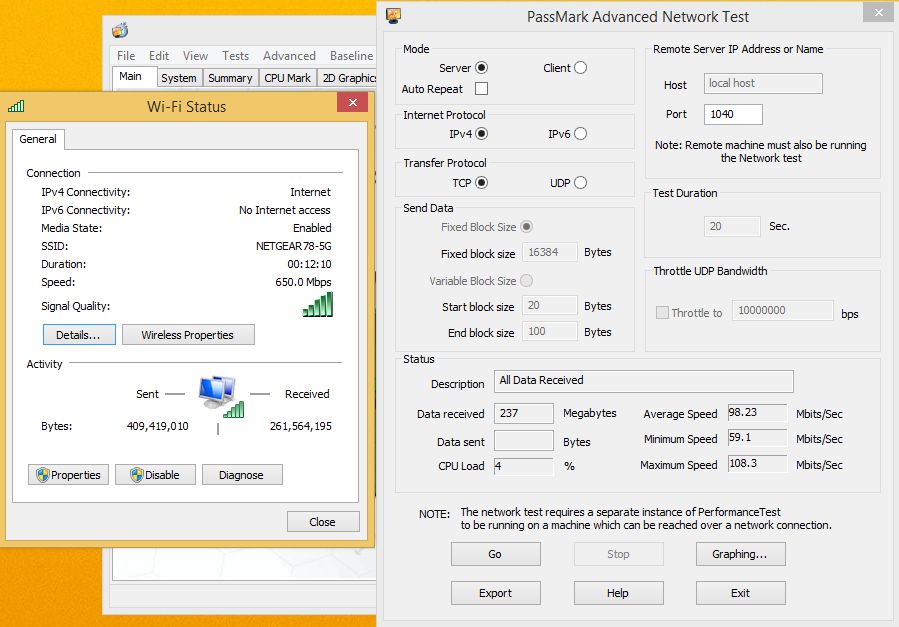The image size is (899, 627).
Task: Switch to the CPU Mark tab
Action: pos(287,78)
